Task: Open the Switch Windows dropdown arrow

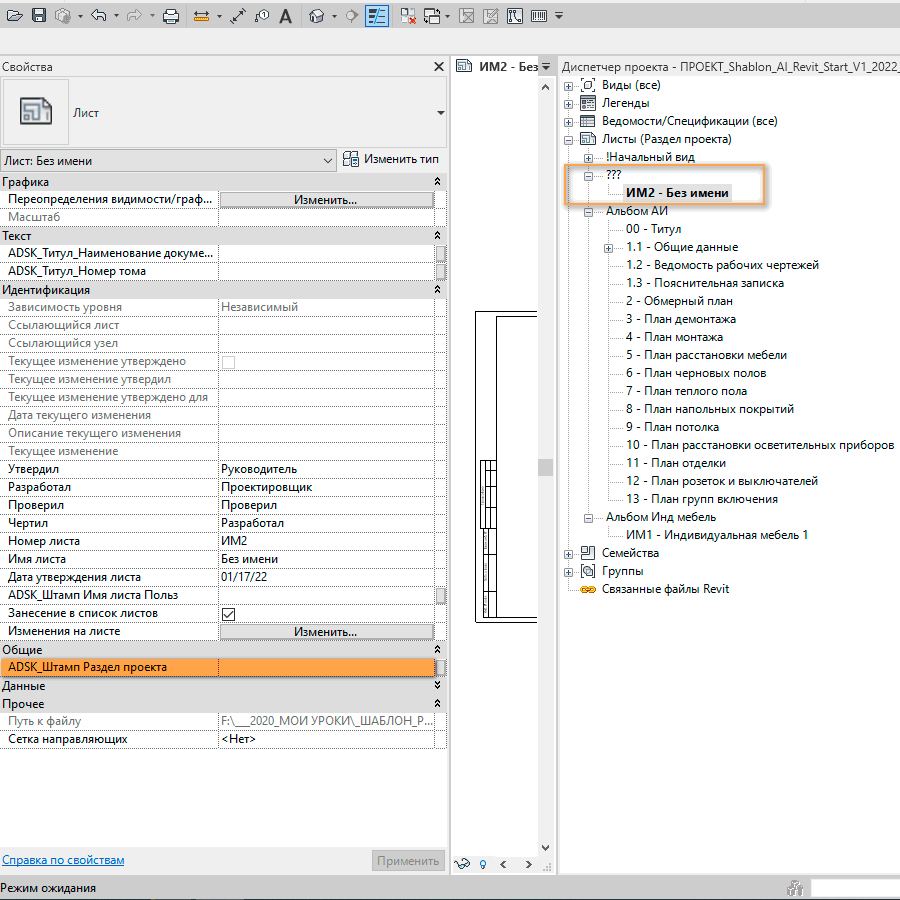Action: [x=447, y=16]
